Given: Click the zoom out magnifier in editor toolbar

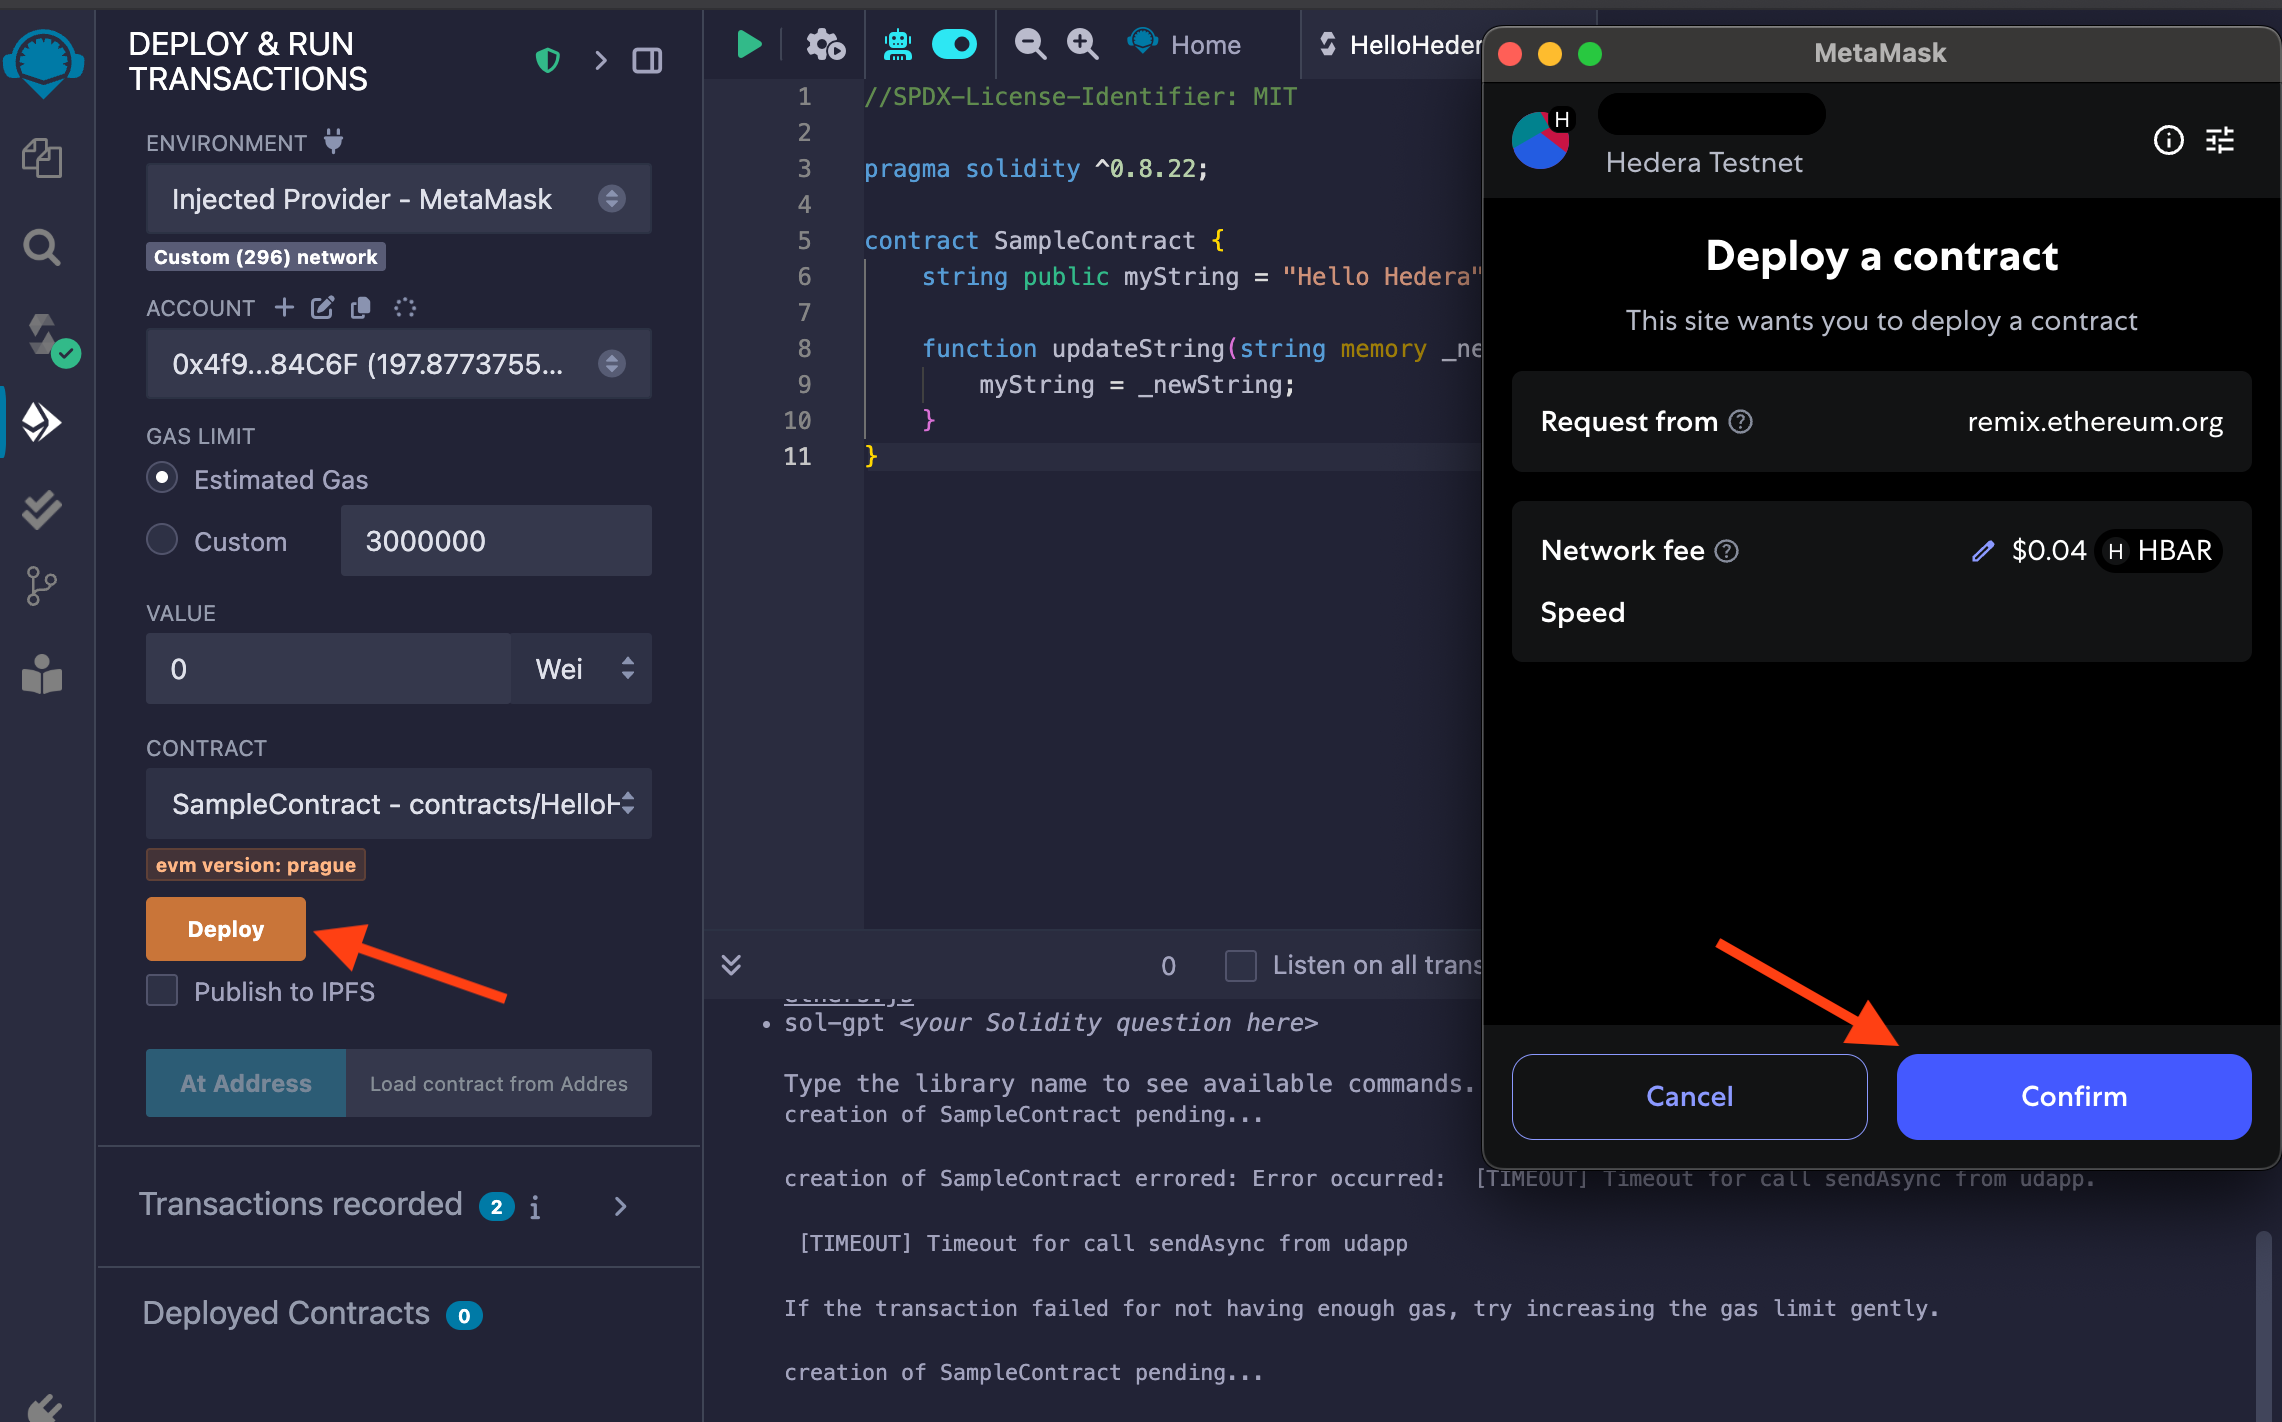Looking at the screenshot, I should 1030,45.
